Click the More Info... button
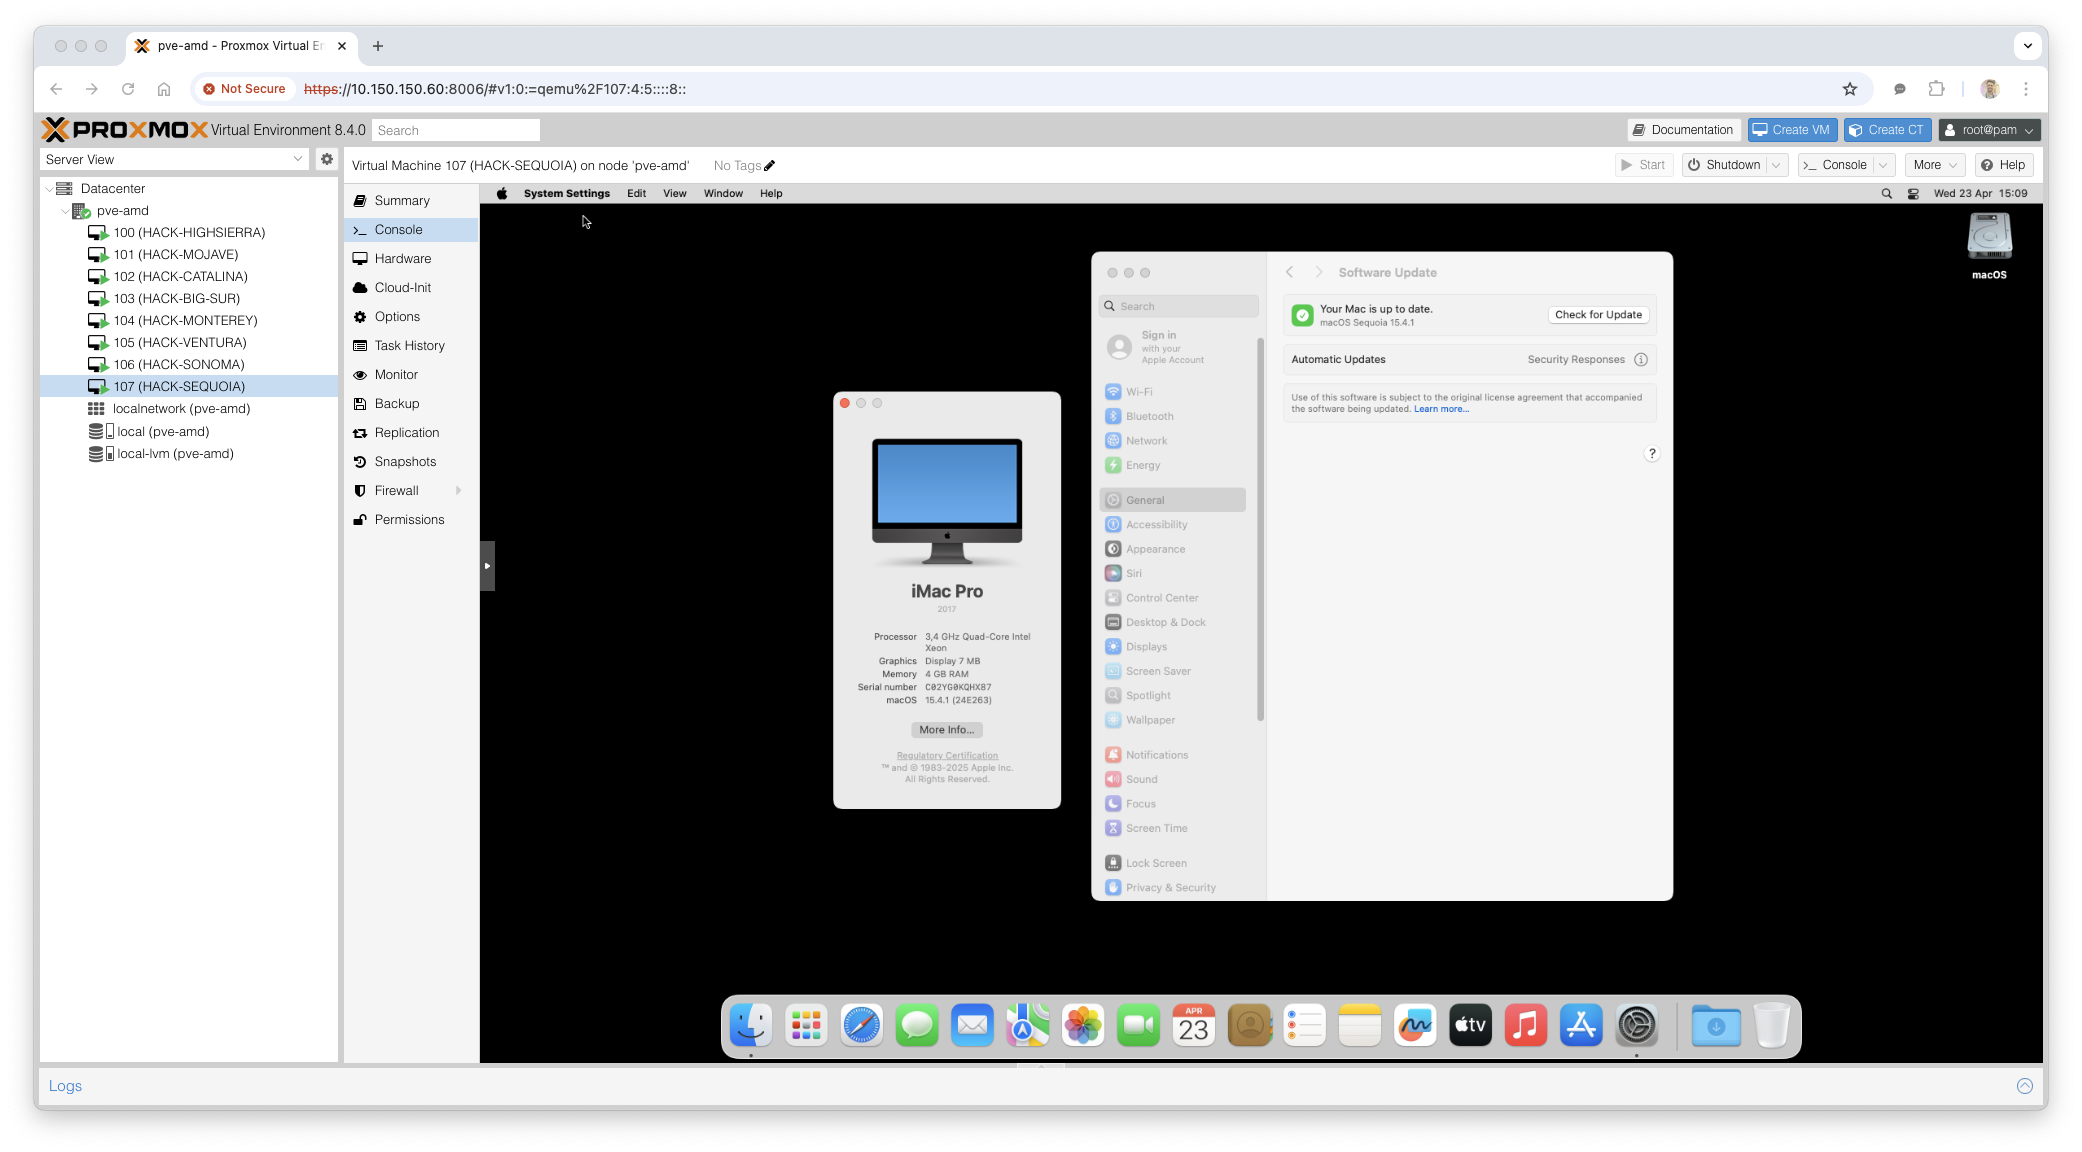 pyautogui.click(x=946, y=730)
